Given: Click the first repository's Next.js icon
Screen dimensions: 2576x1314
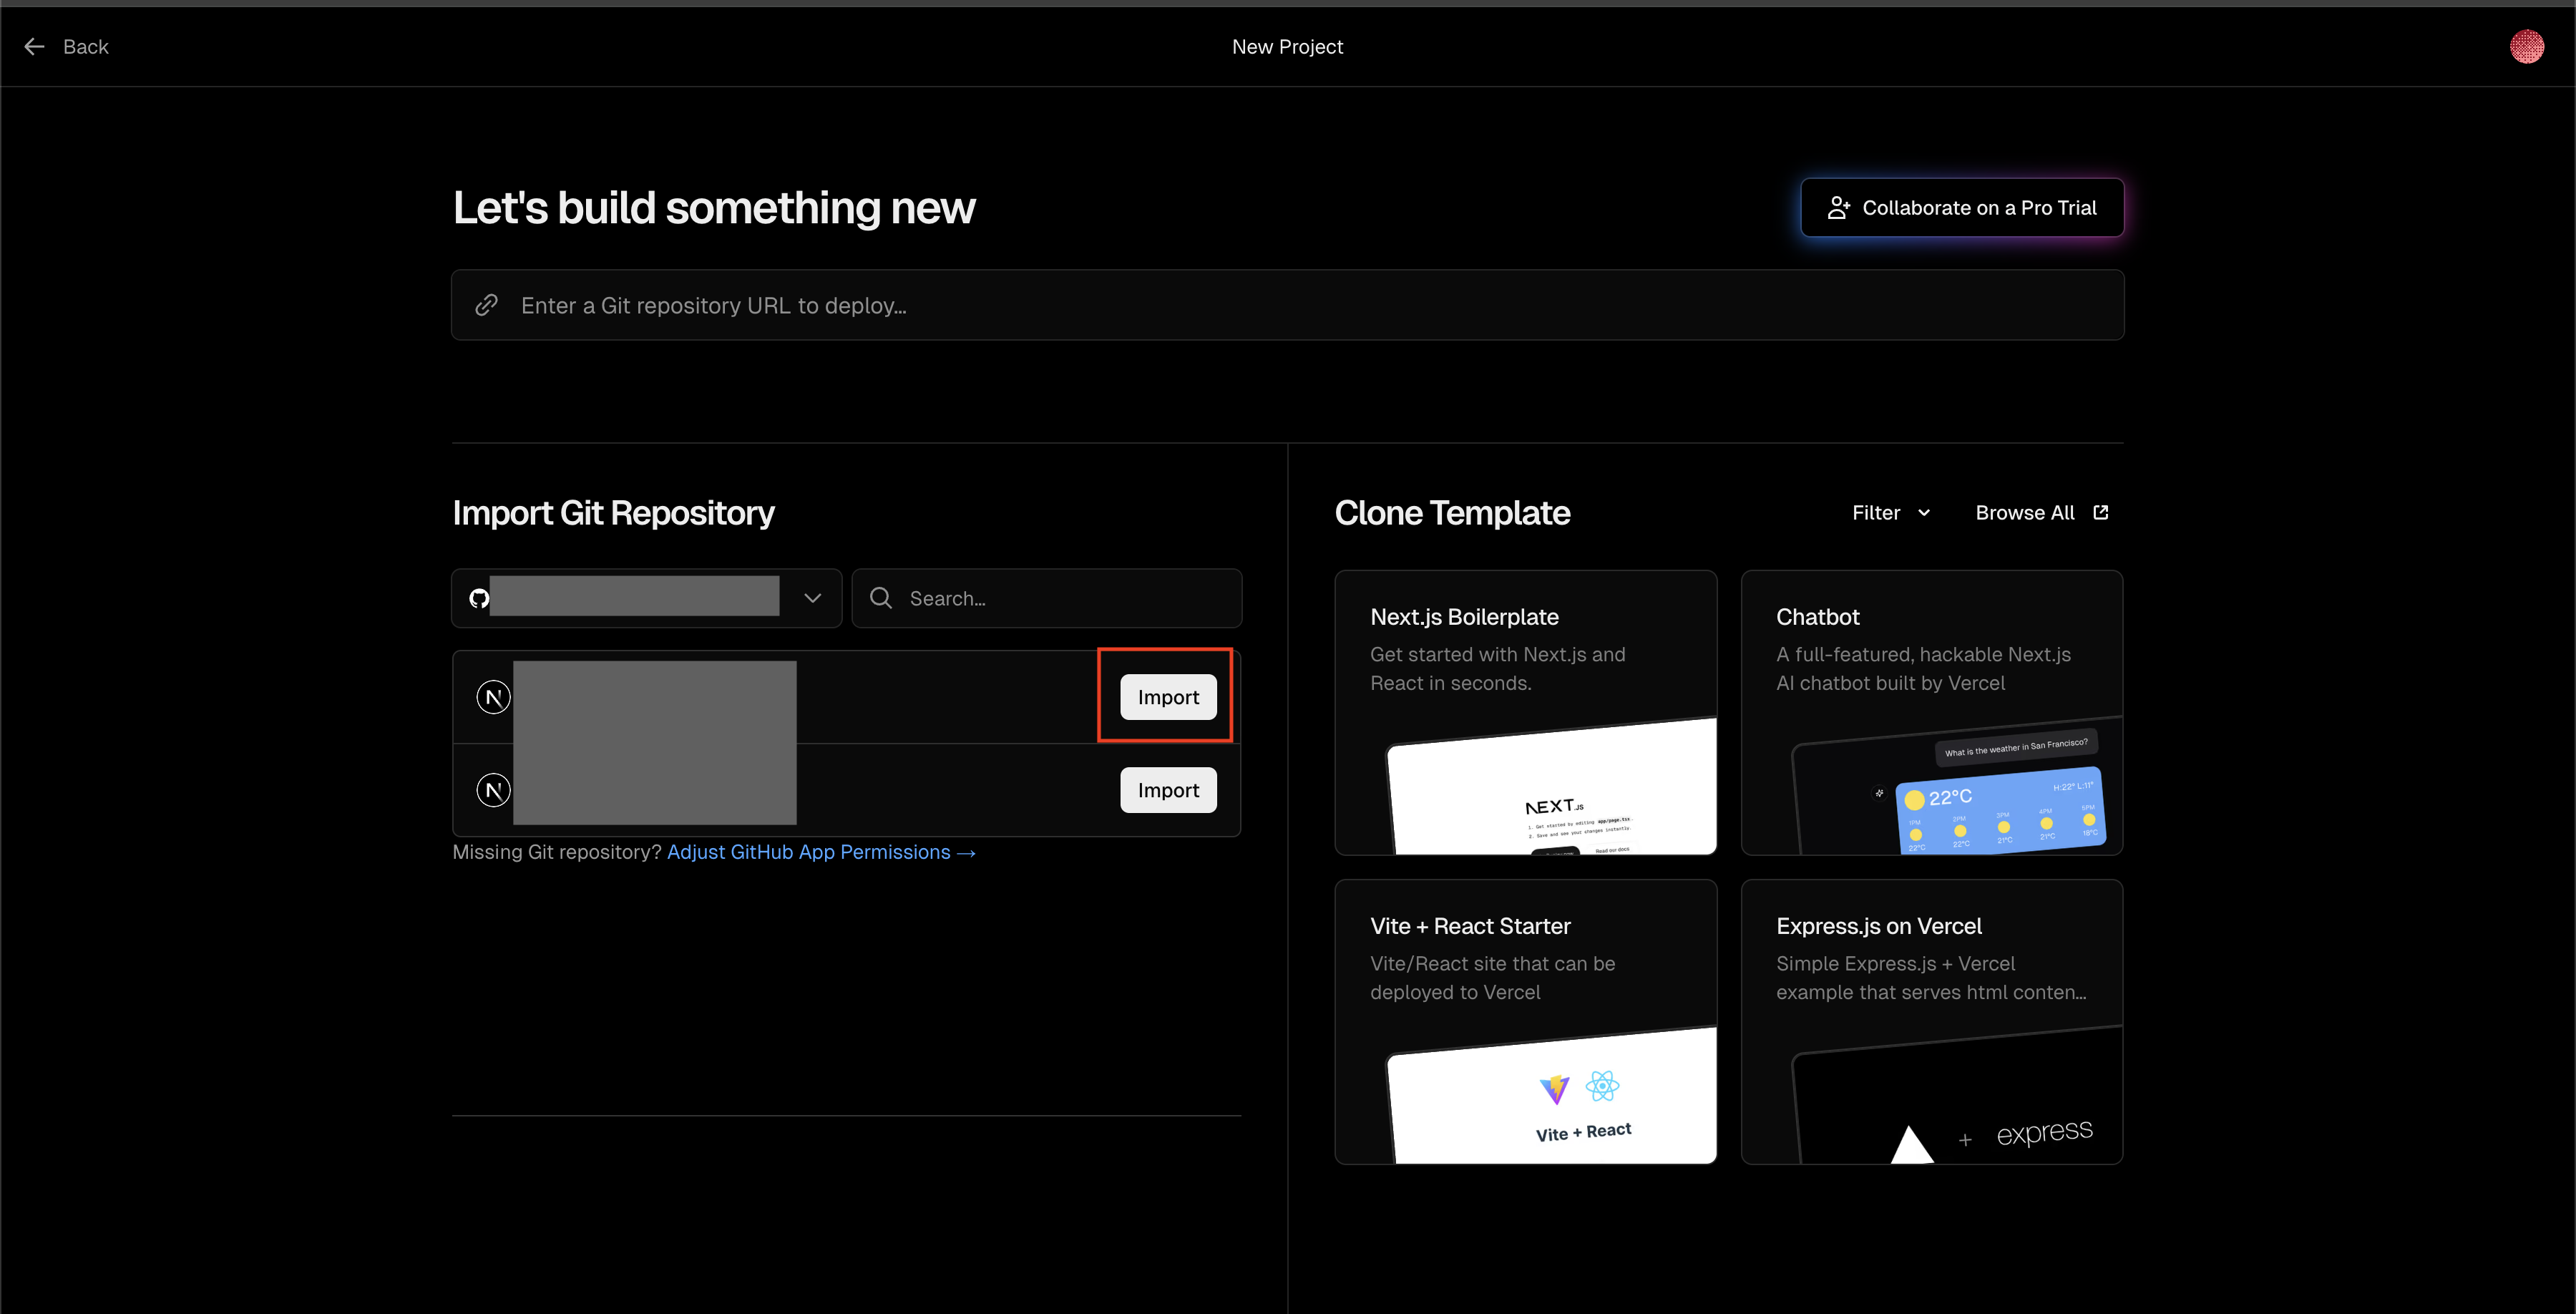Looking at the screenshot, I should [493, 697].
